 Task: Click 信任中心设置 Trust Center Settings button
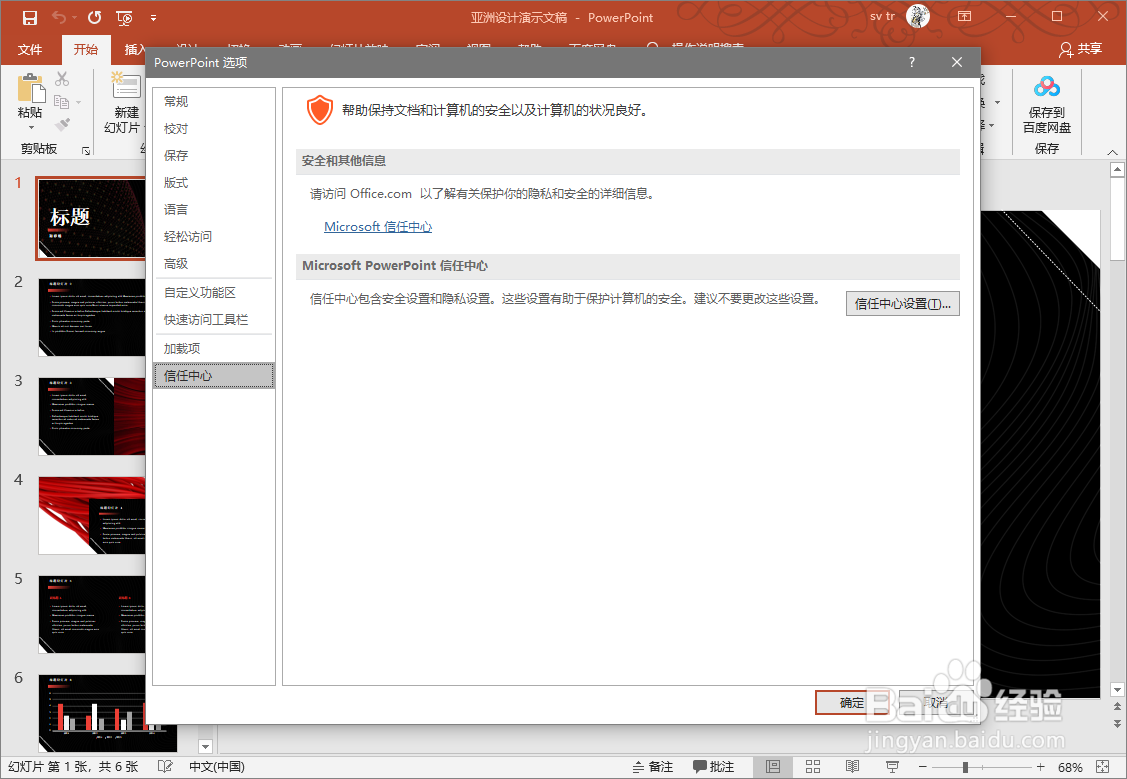pos(903,303)
